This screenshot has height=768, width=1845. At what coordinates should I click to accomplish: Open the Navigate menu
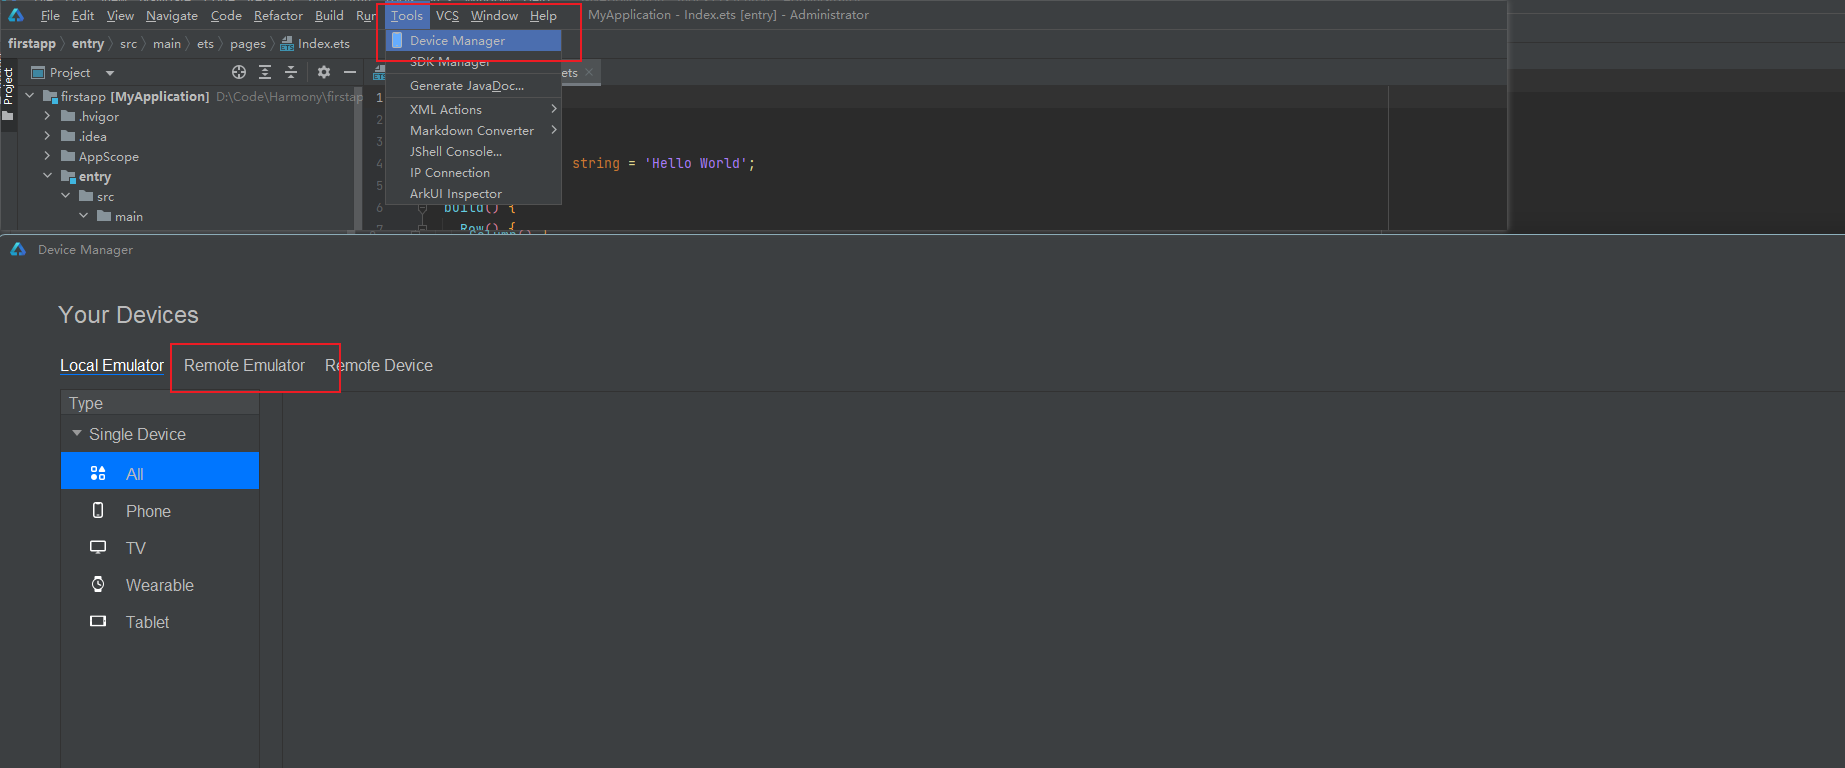(172, 16)
